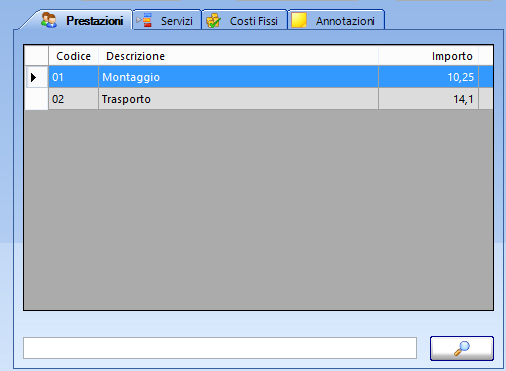Click the coins icon on Costi Fissi tab
The image size is (506, 371).
(213, 20)
